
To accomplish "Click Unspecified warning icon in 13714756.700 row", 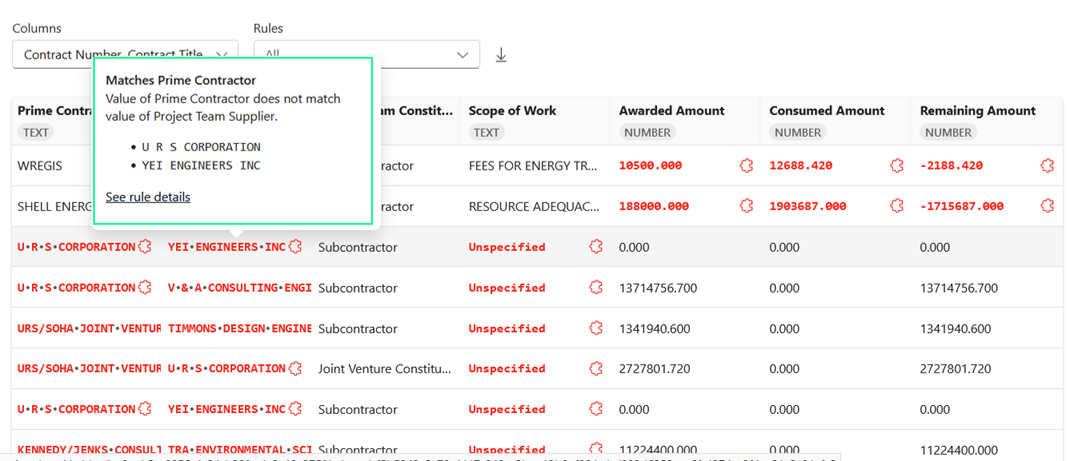I will (x=596, y=288).
